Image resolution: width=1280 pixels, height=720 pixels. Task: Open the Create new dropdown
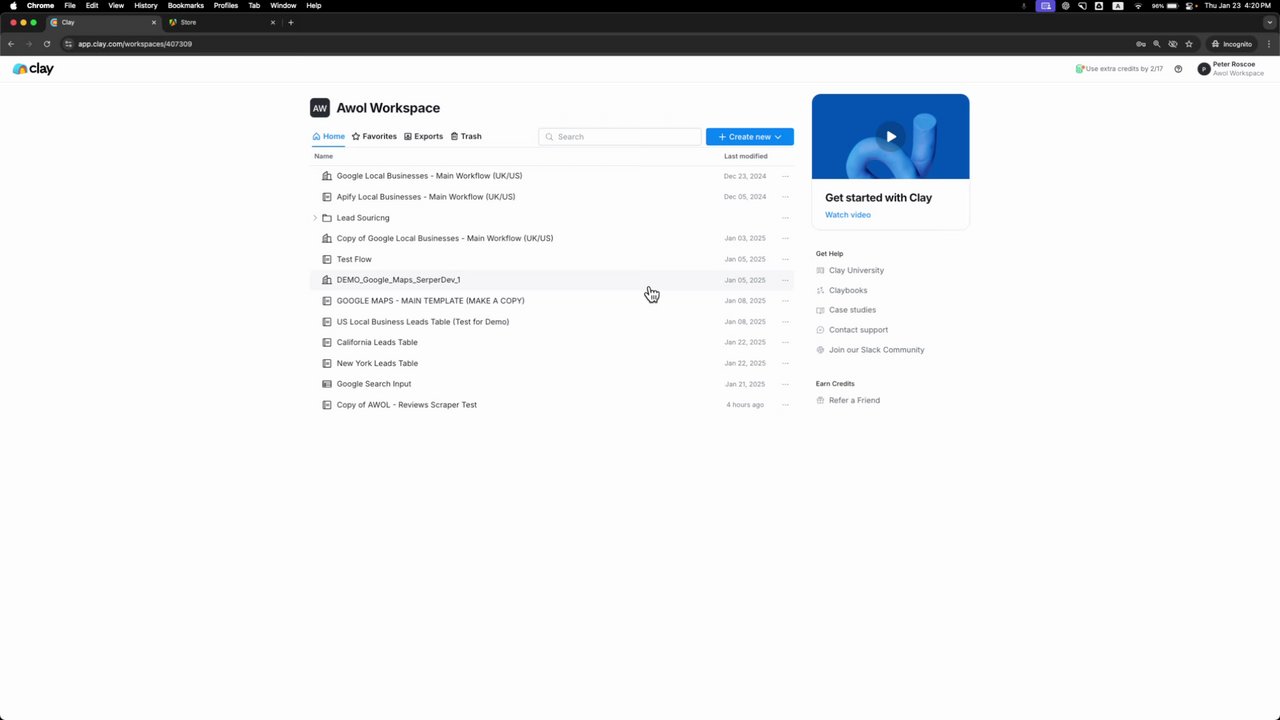[x=750, y=137]
